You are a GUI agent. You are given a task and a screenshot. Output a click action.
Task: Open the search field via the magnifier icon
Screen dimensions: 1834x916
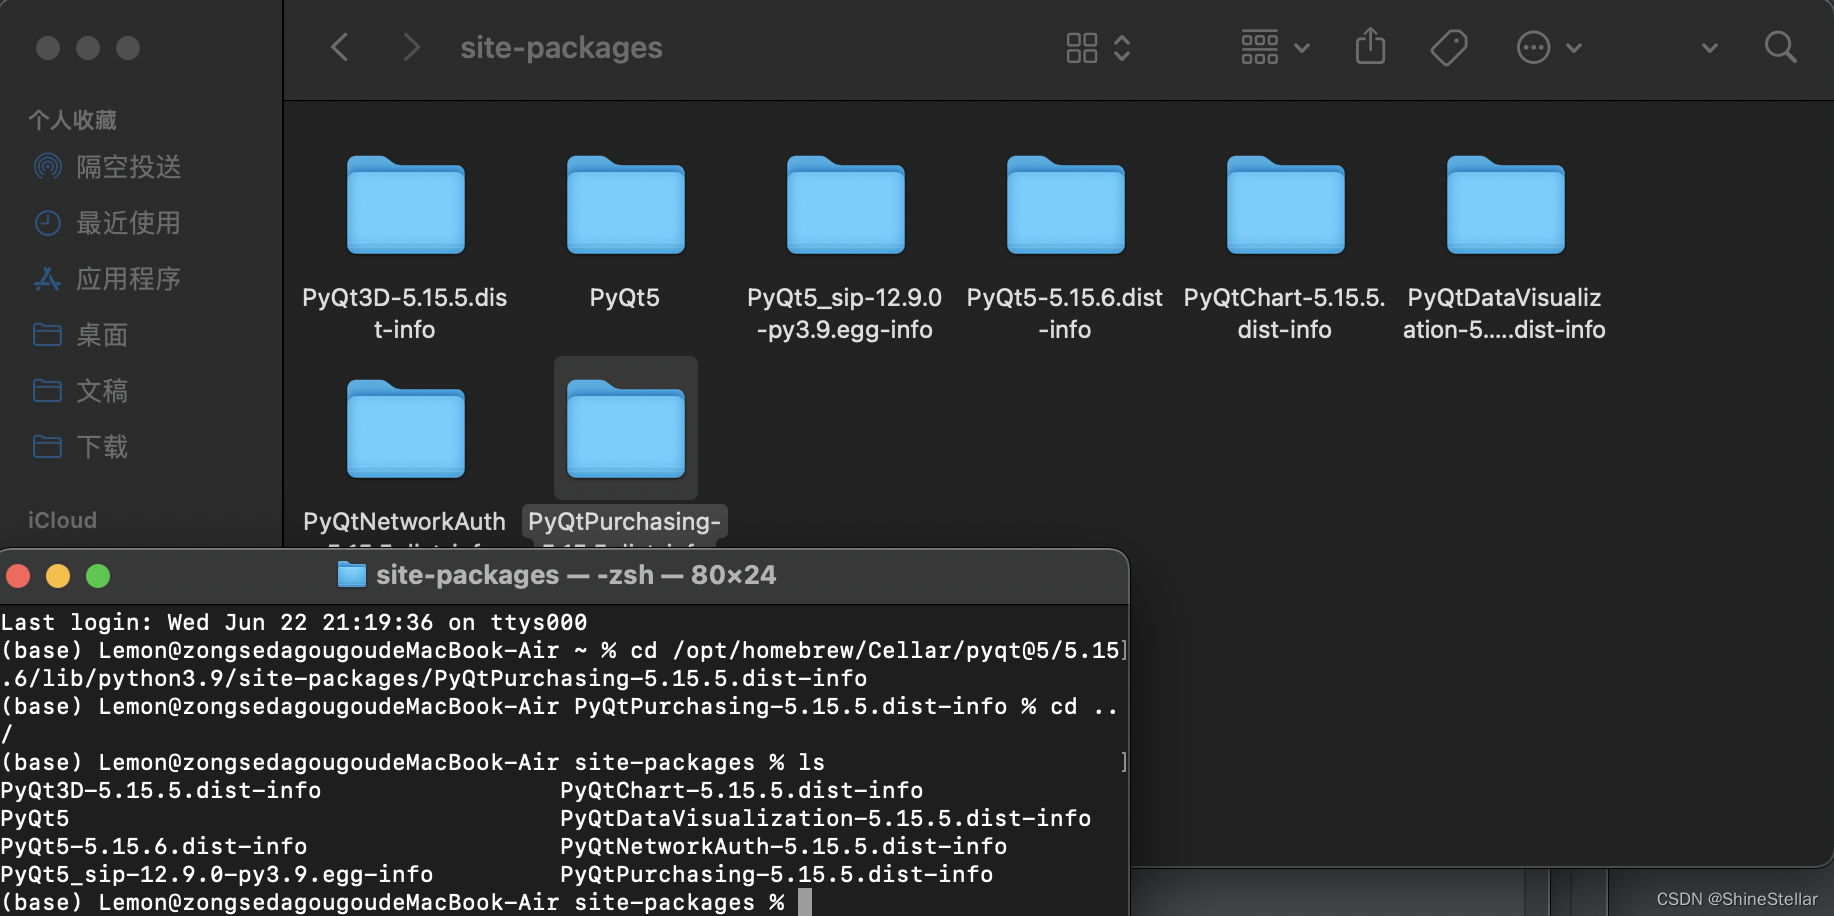(1780, 47)
